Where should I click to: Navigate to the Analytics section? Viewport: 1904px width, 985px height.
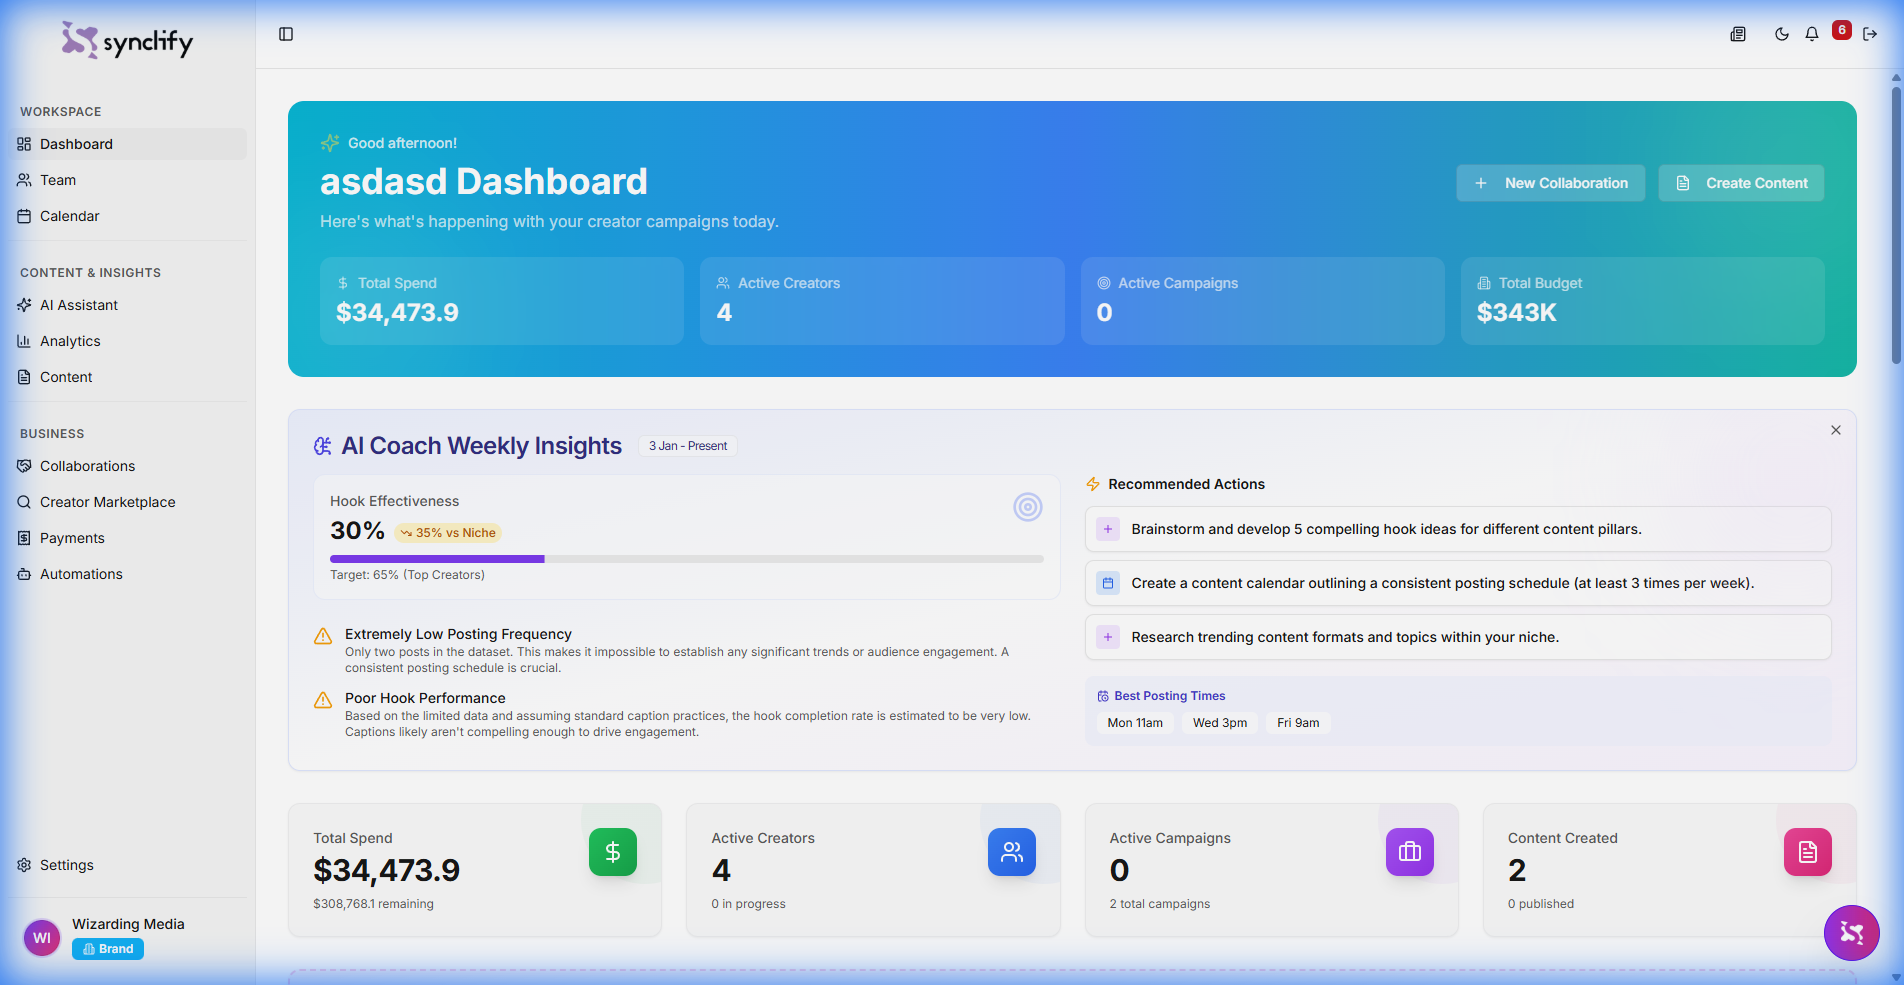tap(69, 340)
